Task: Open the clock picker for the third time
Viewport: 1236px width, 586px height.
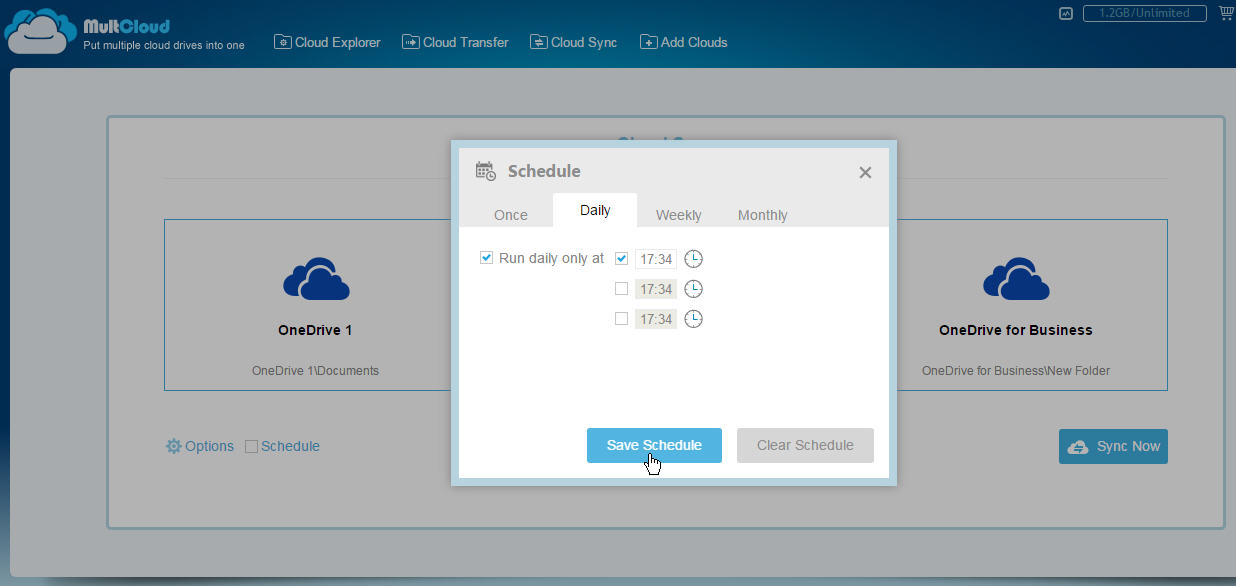Action: point(693,318)
